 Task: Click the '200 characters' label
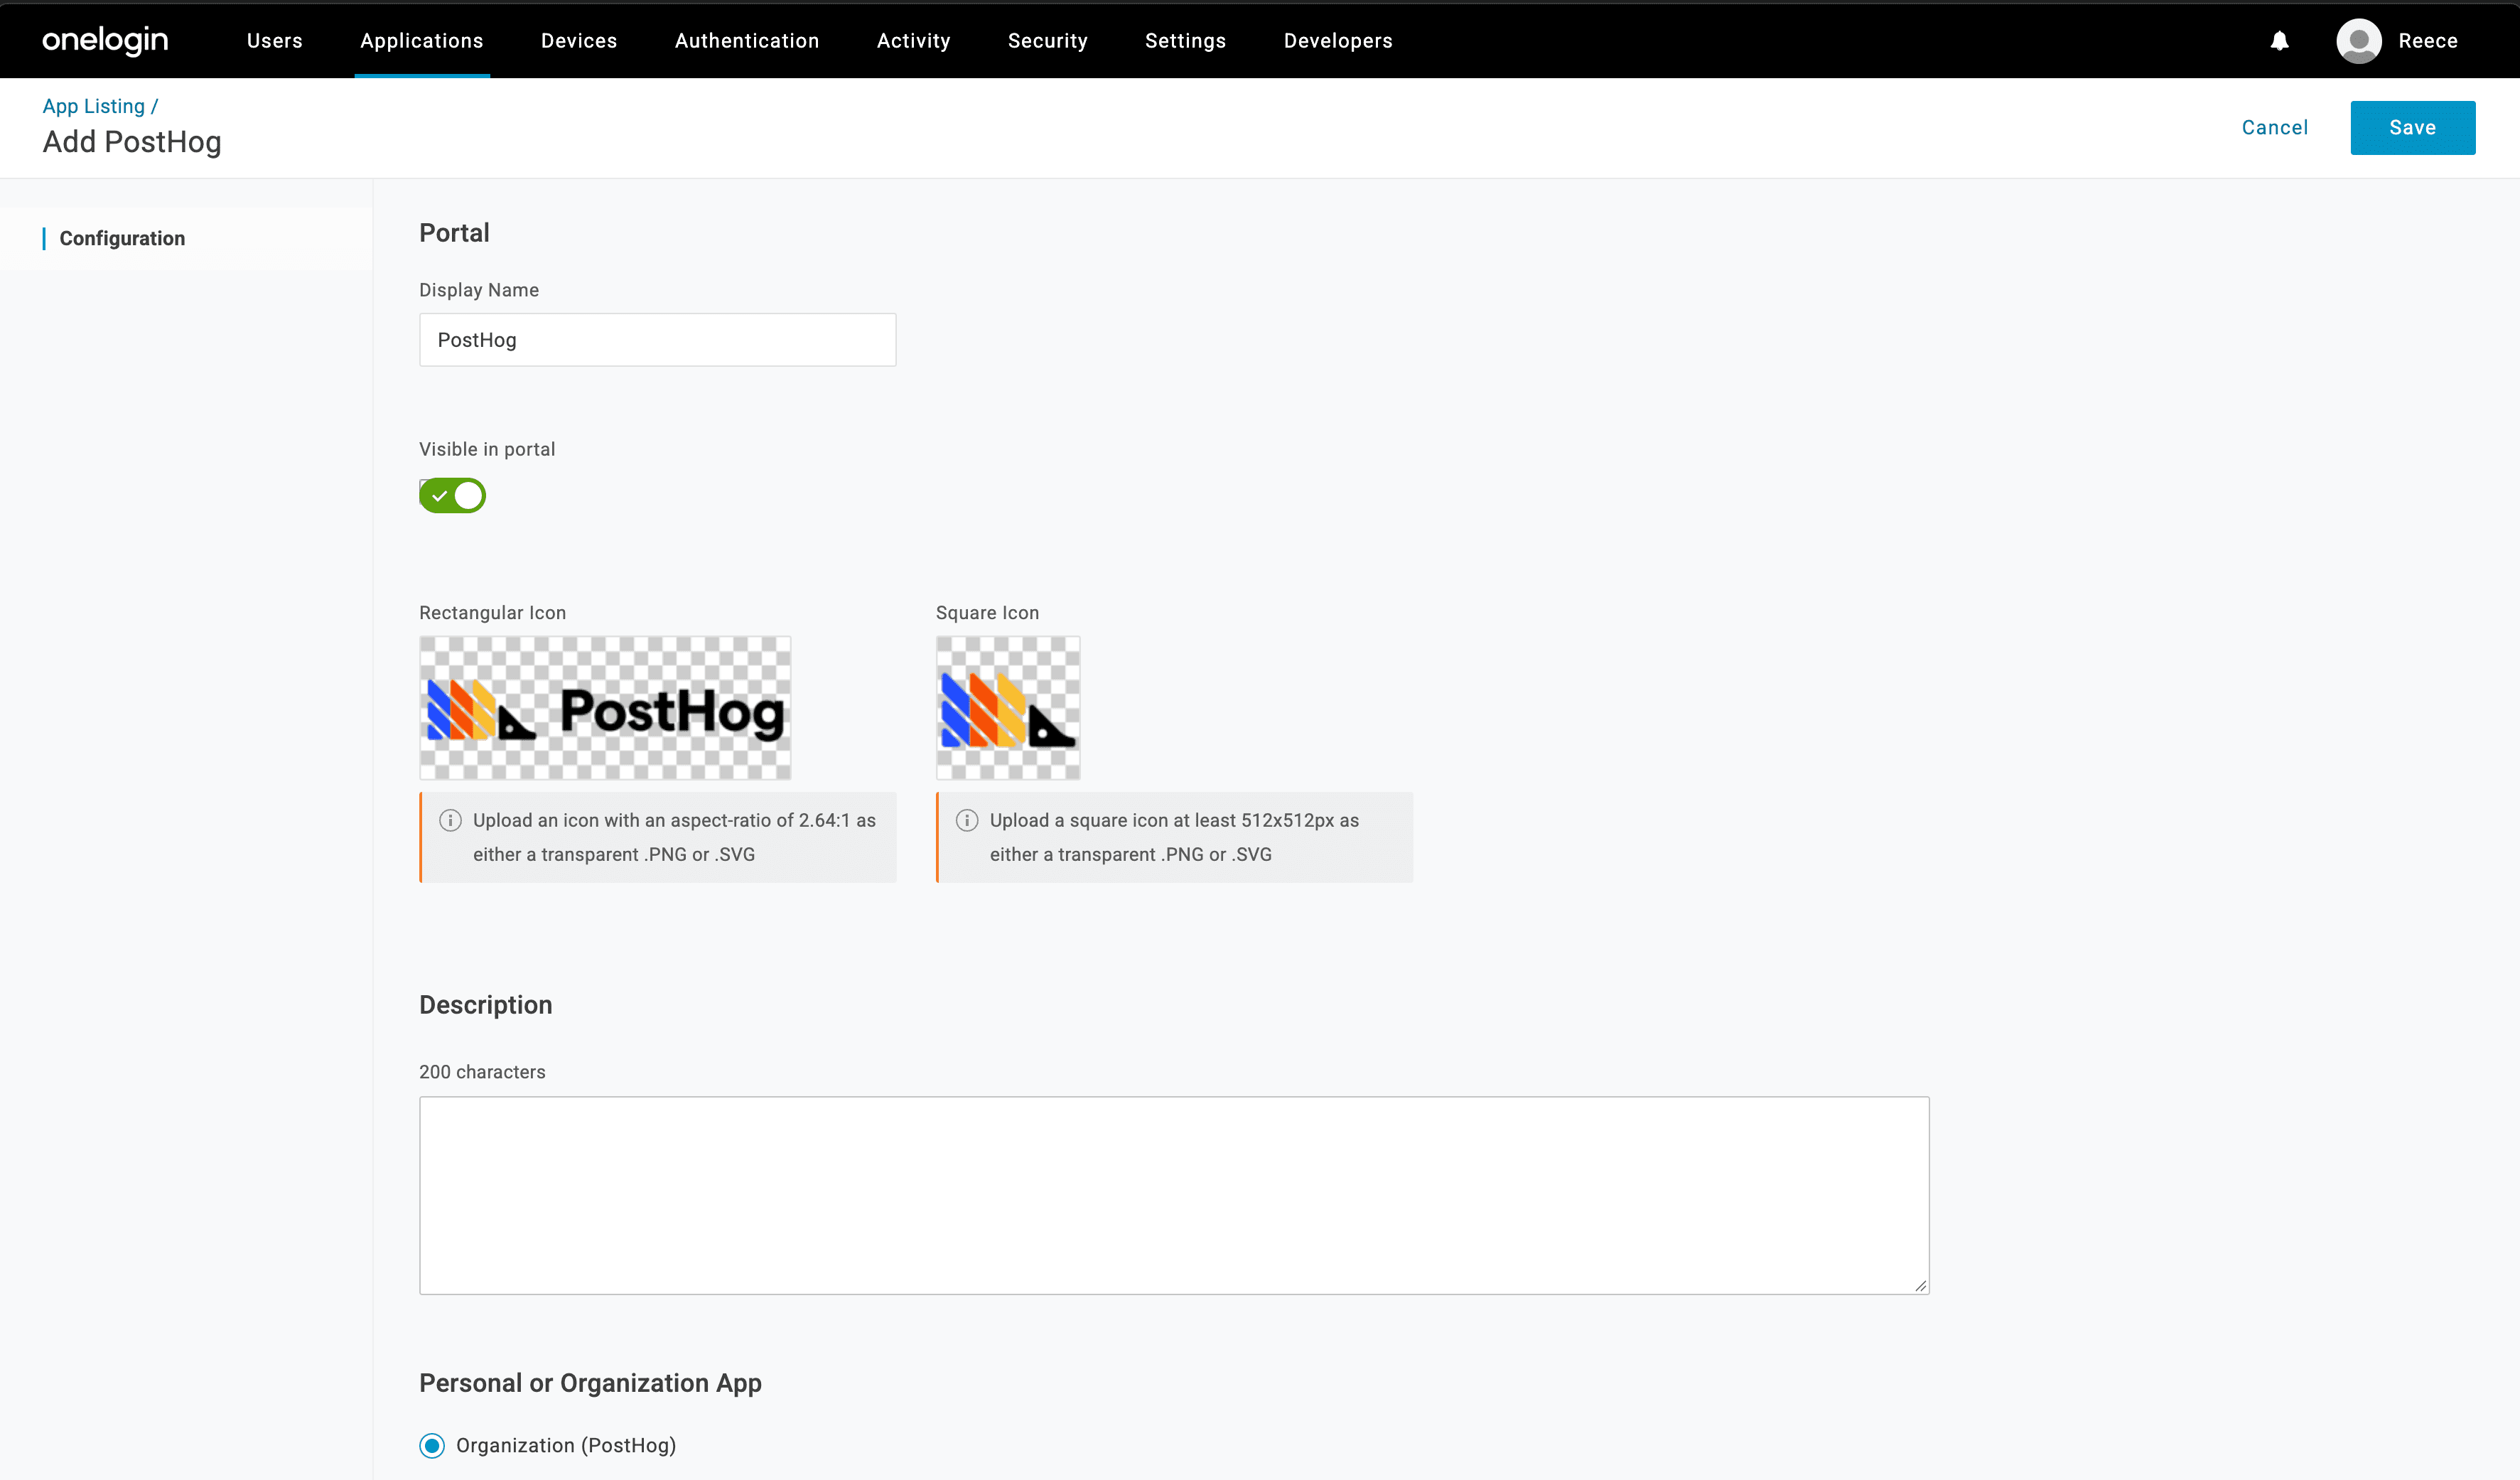[482, 1072]
